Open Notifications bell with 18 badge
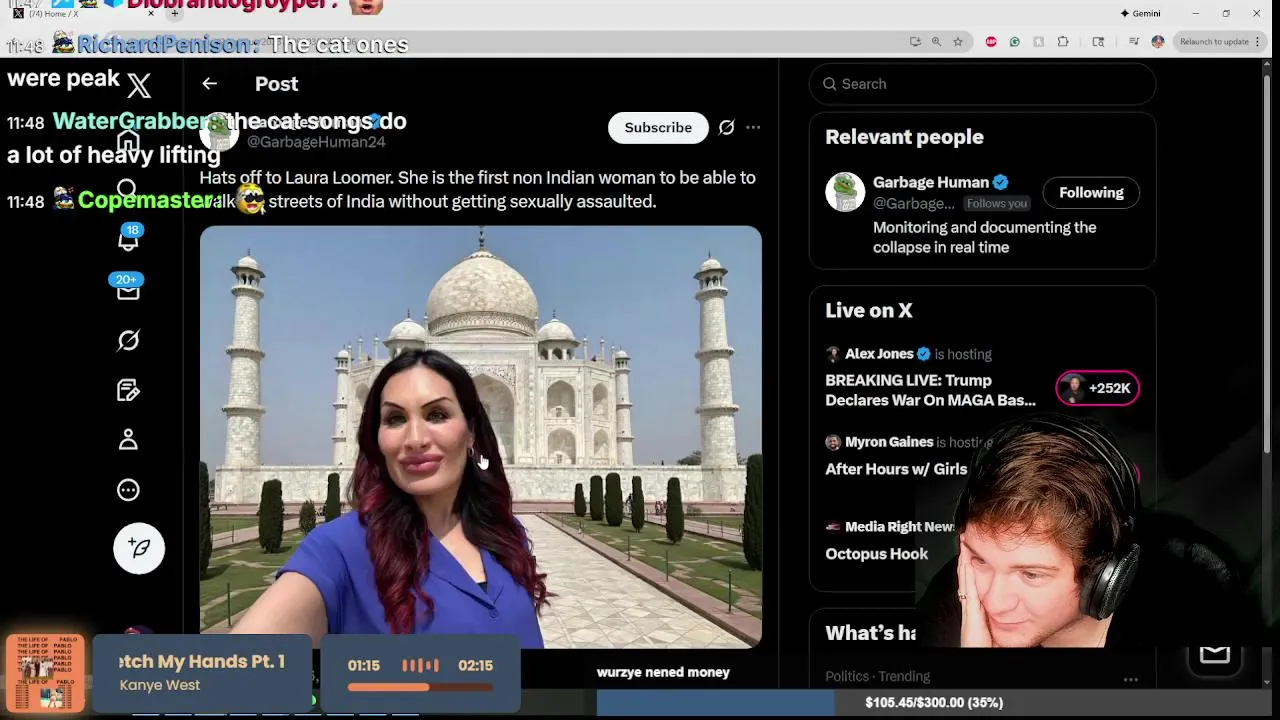Screen dimensions: 1280x720 click(128, 240)
